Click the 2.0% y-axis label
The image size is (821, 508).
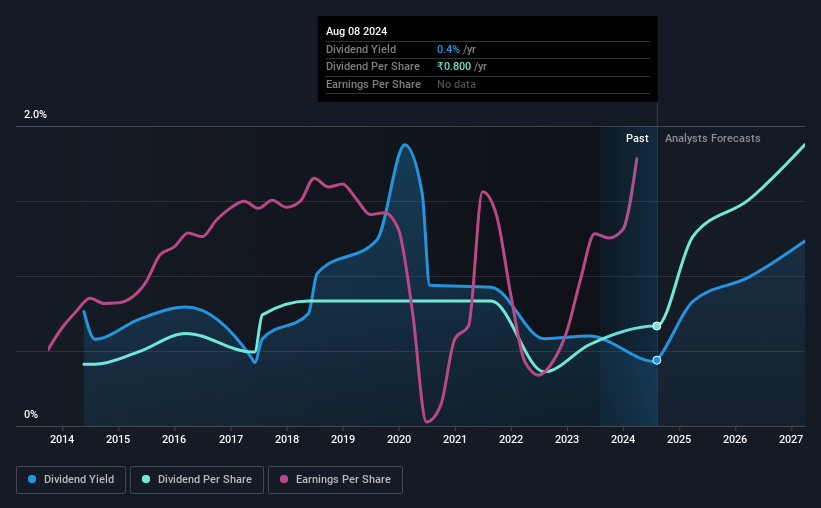click(35, 114)
